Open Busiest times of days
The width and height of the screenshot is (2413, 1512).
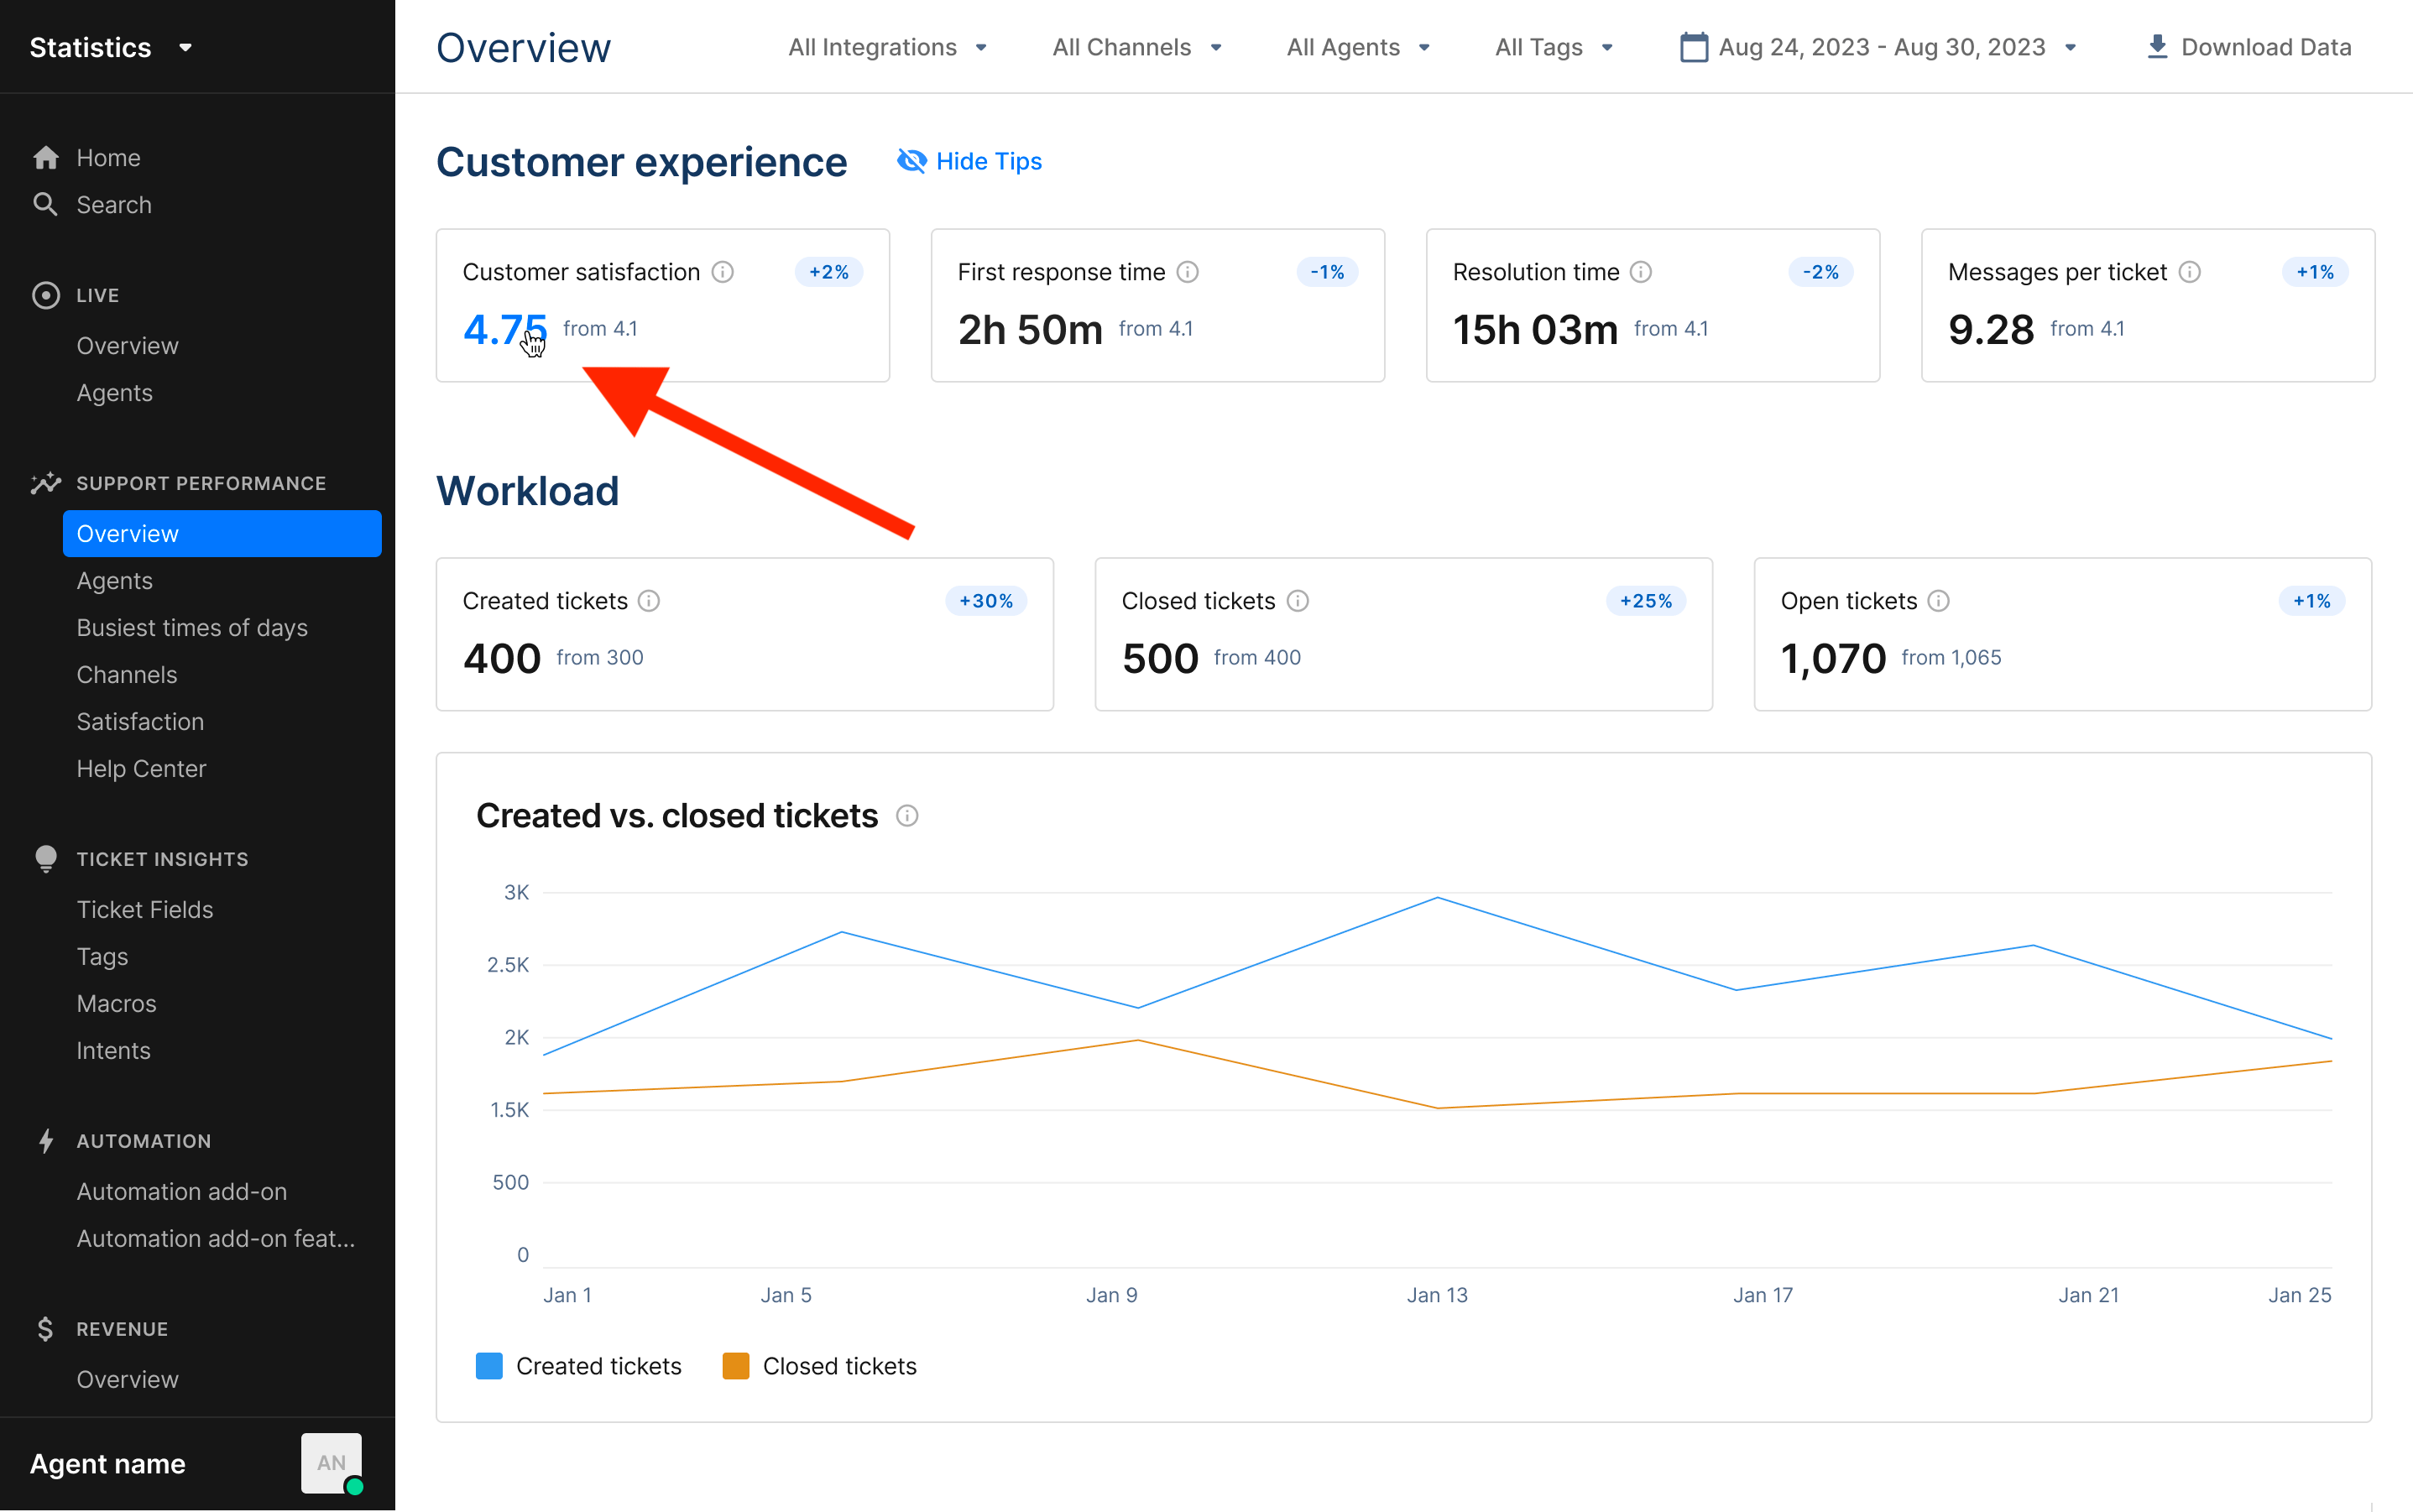click(192, 628)
